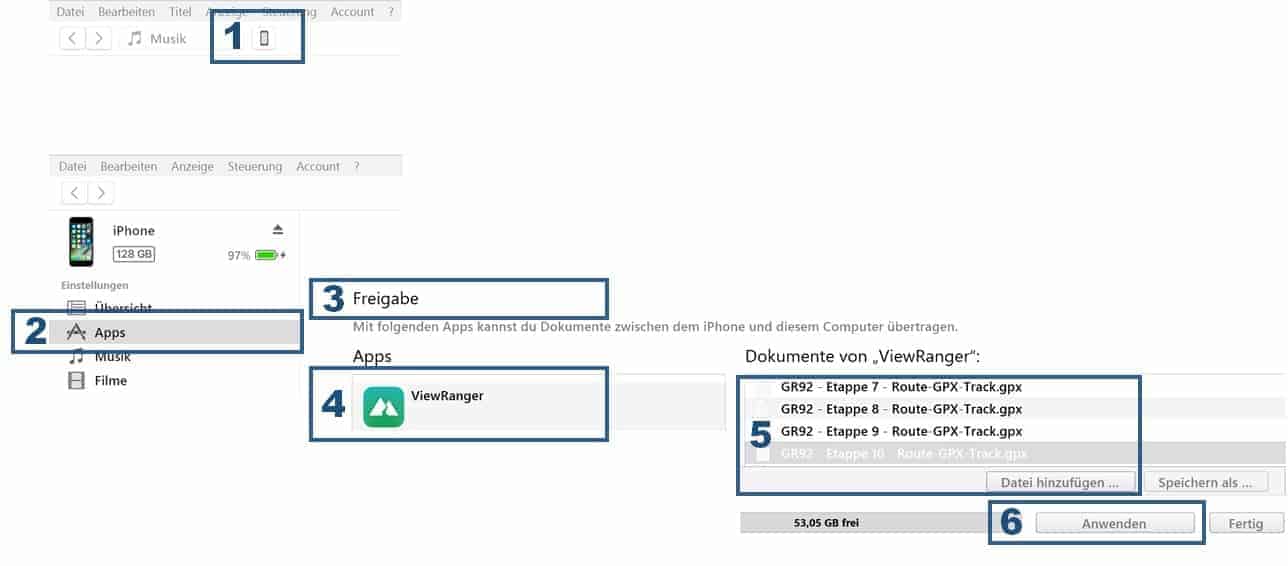1288x566 pixels.
Task: Open the Datei menu in lower window
Action: pyautogui.click(x=72, y=167)
